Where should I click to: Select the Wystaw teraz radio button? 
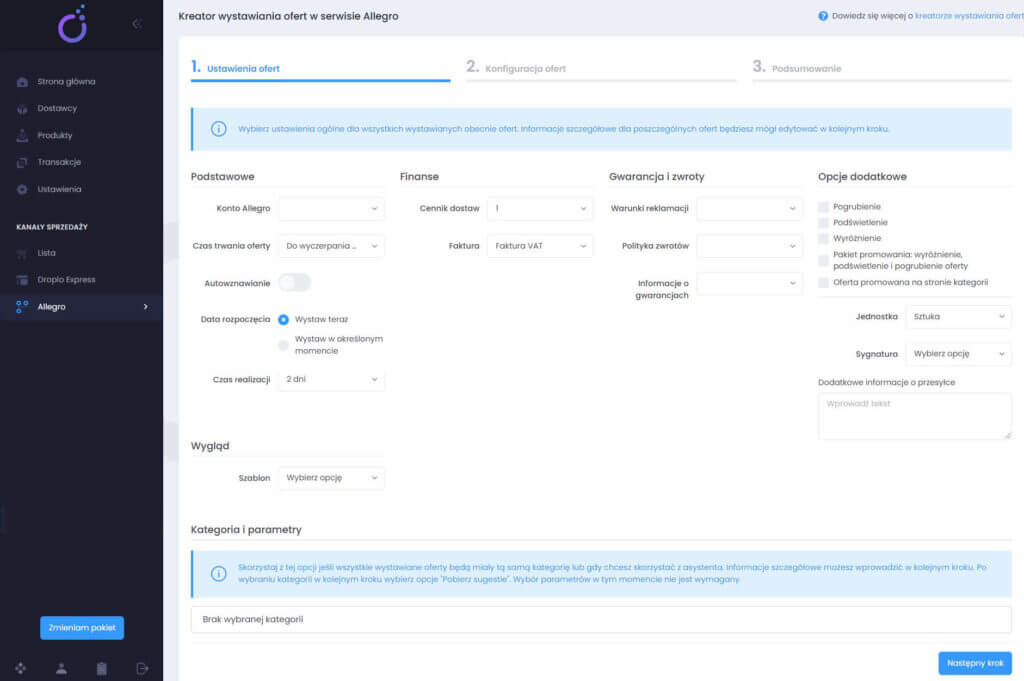(283, 320)
